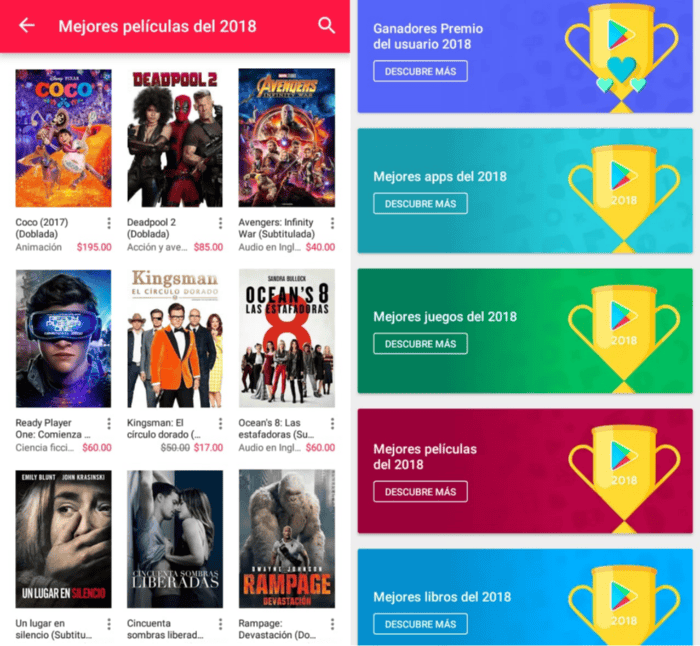
Task: Click Descubre más for Mejores libros del 2018
Action: (x=421, y=624)
